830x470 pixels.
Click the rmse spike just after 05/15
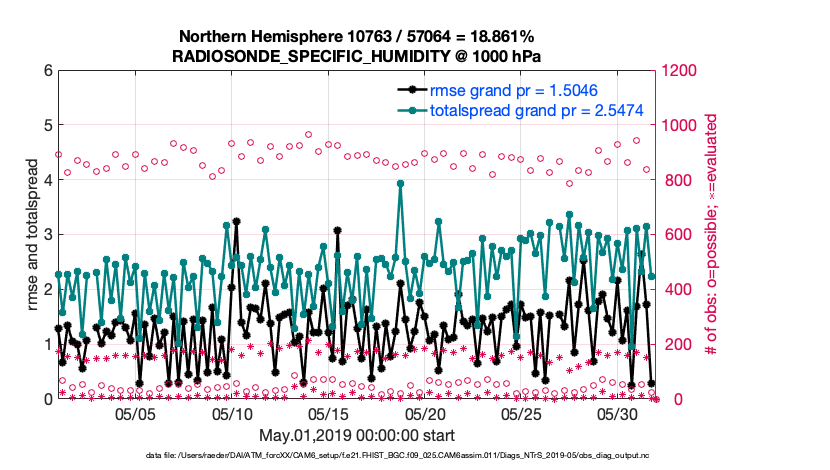pyautogui.click(x=338, y=229)
